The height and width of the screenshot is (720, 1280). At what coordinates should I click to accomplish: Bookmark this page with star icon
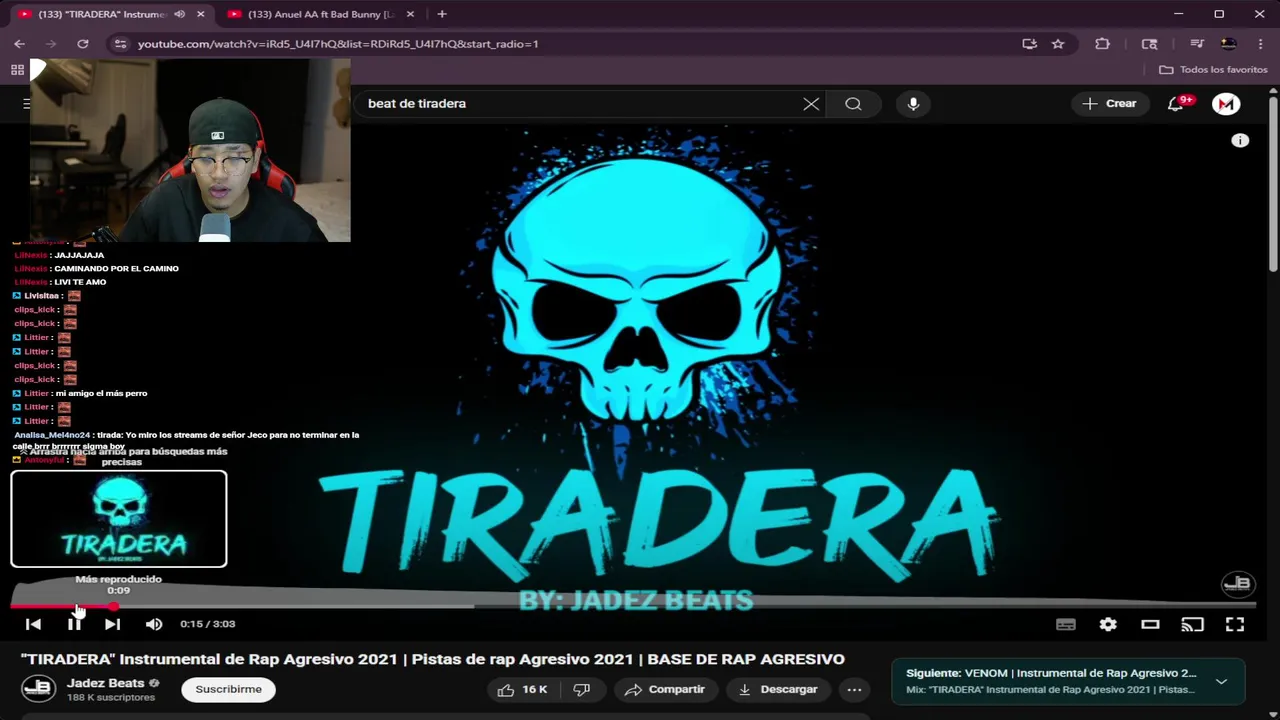[x=1058, y=44]
